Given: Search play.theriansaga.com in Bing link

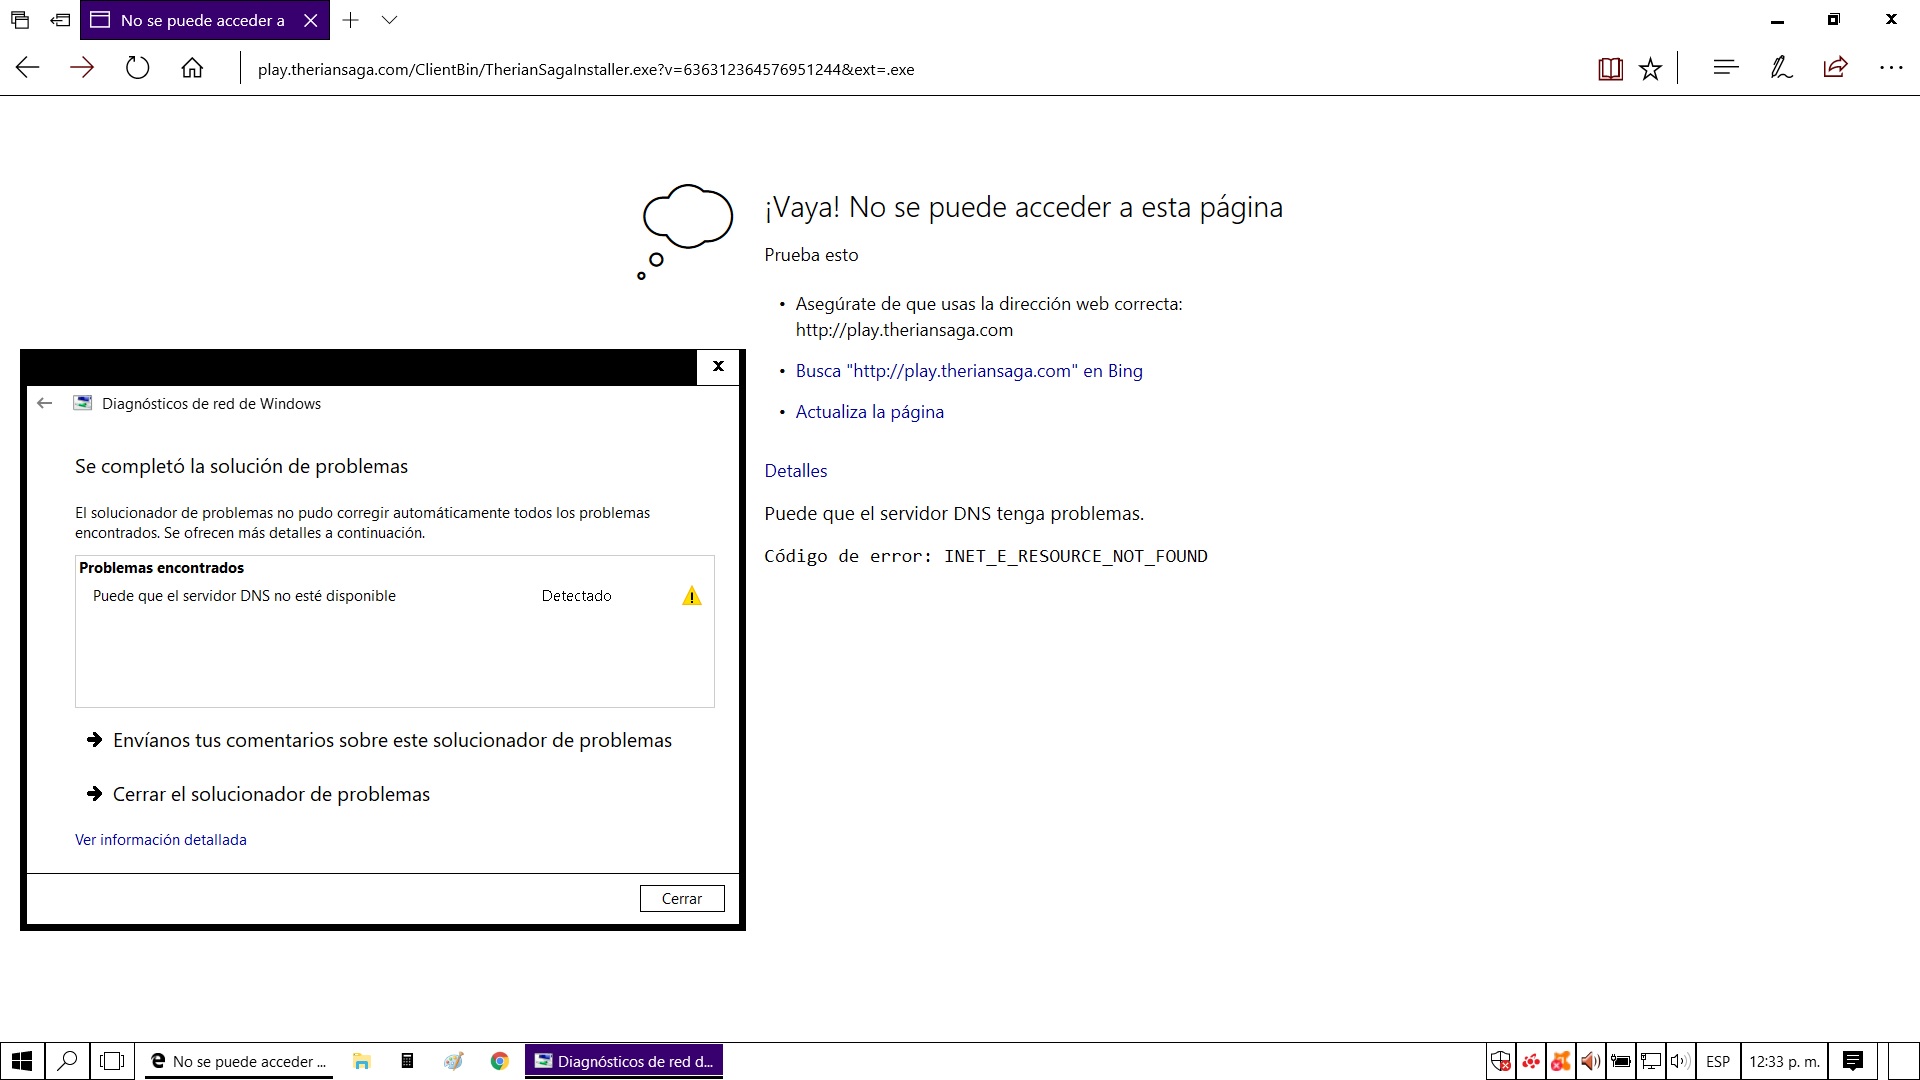Looking at the screenshot, I should 969,371.
